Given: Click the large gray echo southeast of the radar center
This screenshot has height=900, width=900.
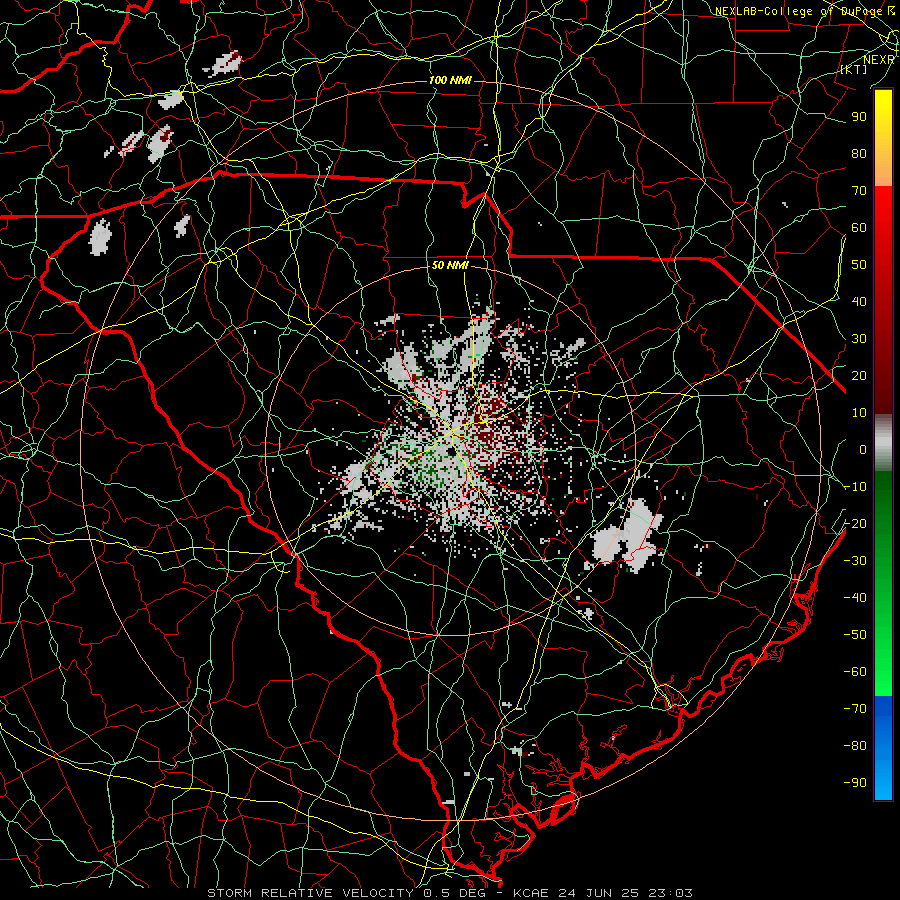Looking at the screenshot, I should tap(629, 537).
